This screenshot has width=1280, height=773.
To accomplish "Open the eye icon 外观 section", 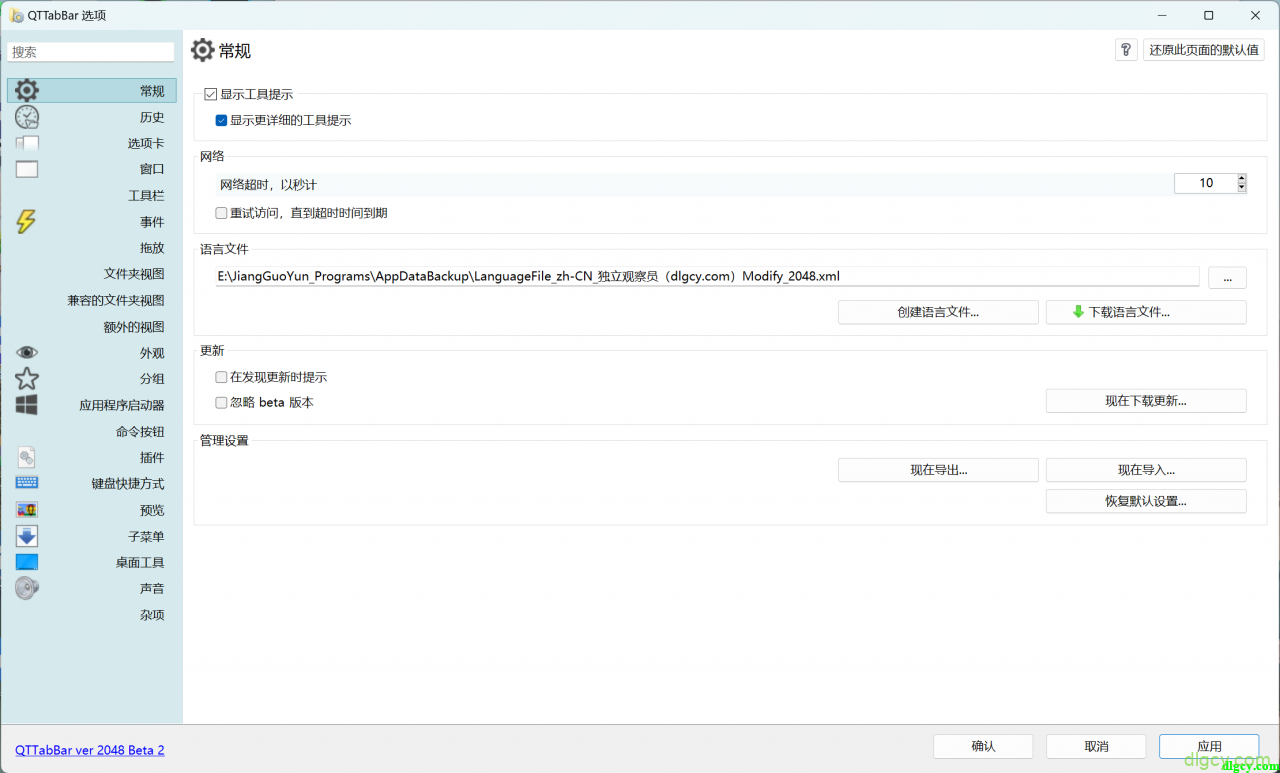I will 27,353.
